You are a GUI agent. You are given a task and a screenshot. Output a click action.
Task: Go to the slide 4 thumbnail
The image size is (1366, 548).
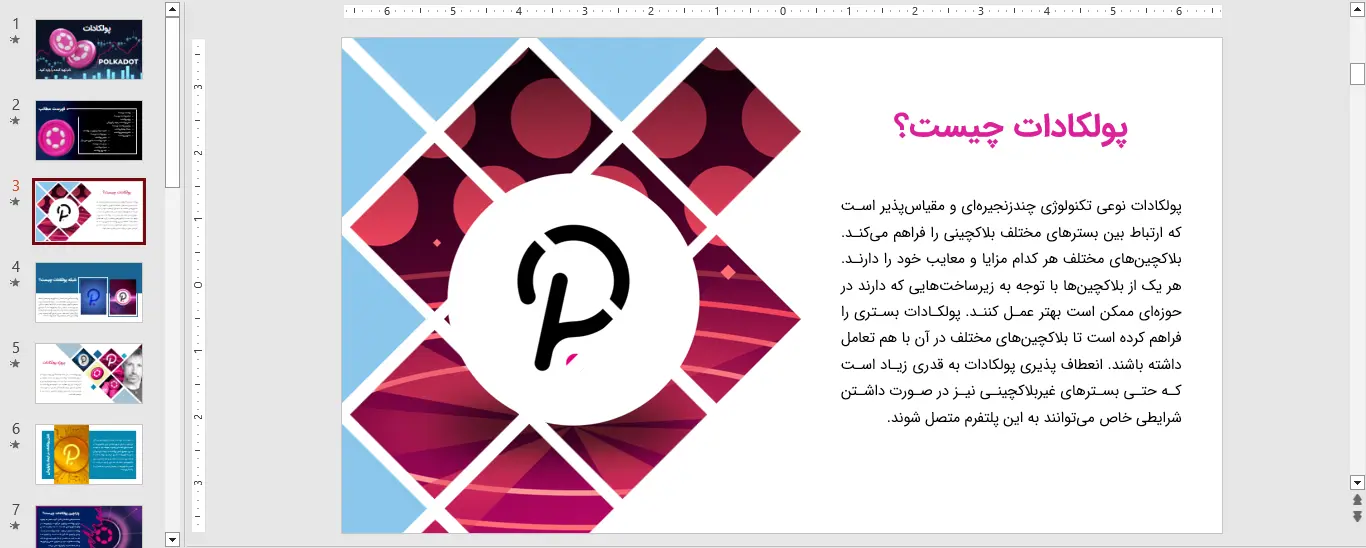coord(89,292)
